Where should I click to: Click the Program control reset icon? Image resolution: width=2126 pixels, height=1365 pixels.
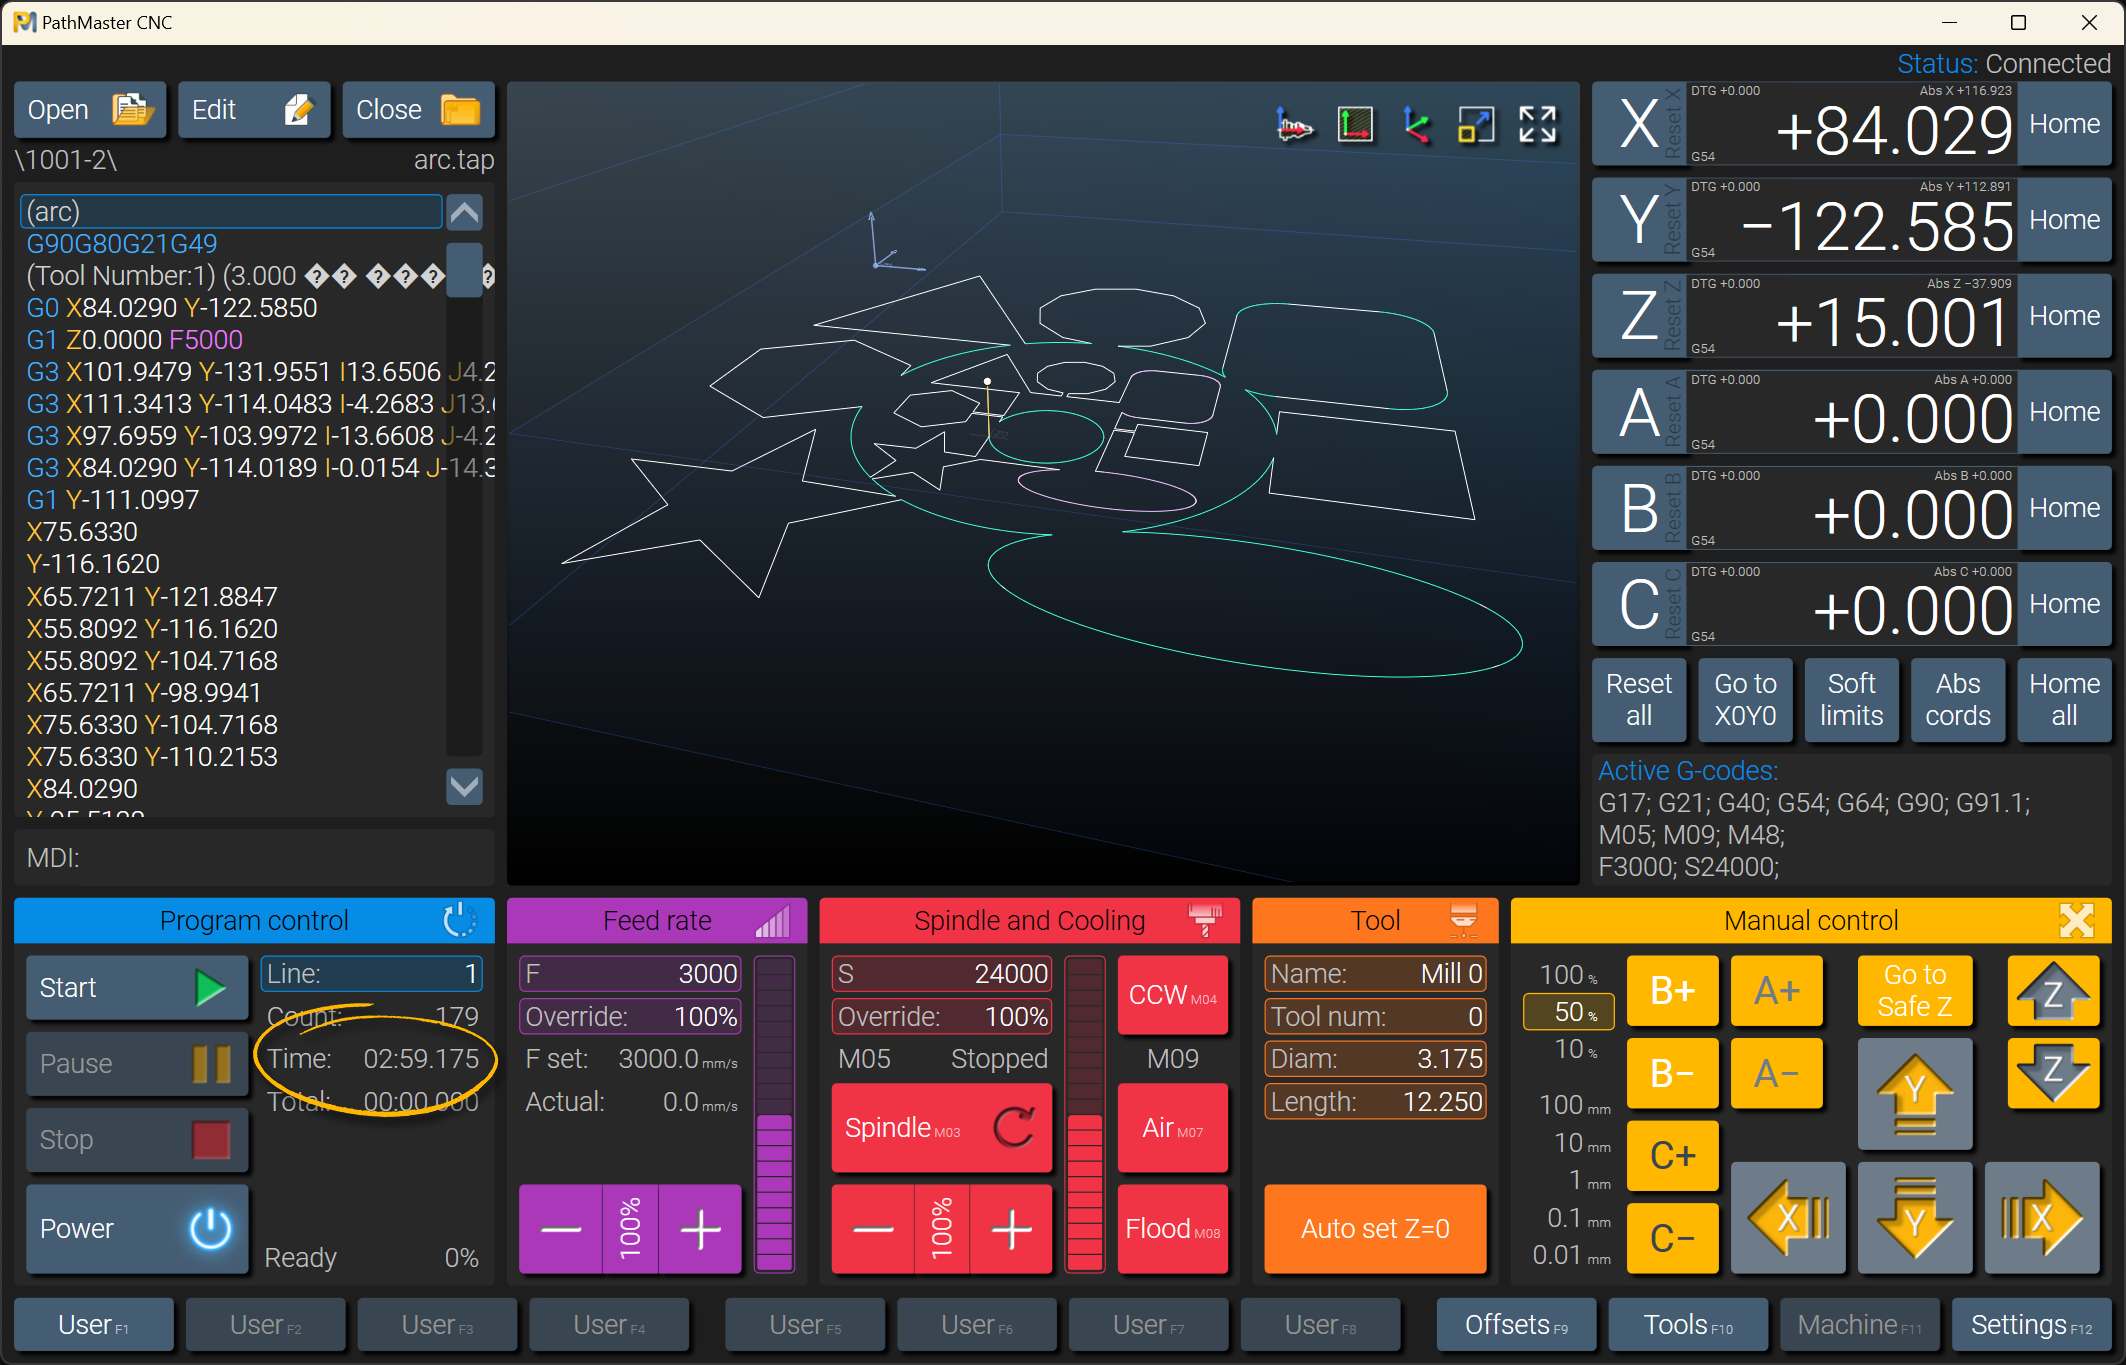[x=459, y=921]
